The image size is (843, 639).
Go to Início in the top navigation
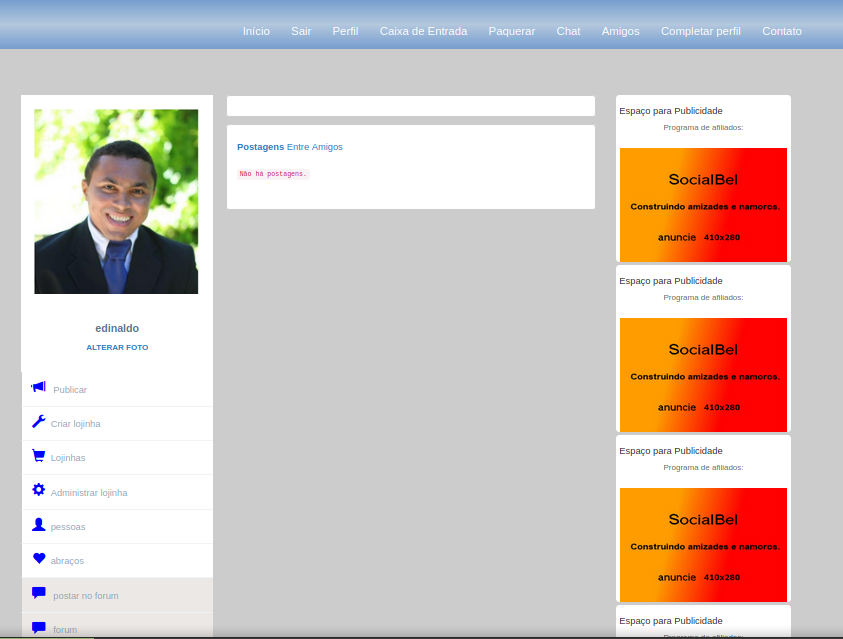point(256,31)
